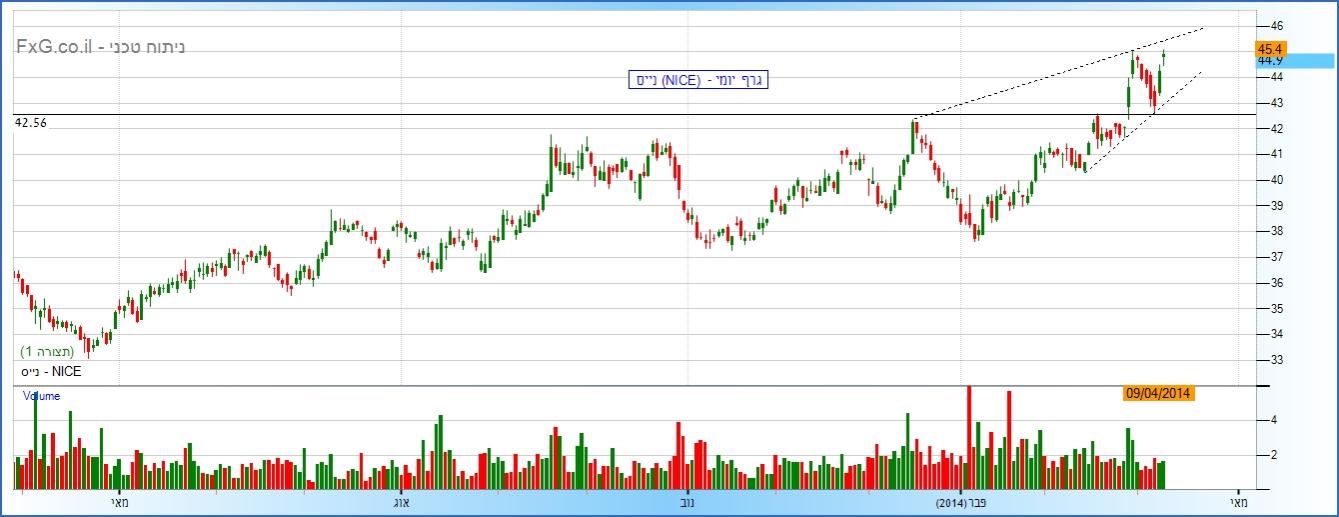This screenshot has height=517, width=1339.
Task: Click the orange 09/04/2014 date label
Action: tap(1159, 393)
